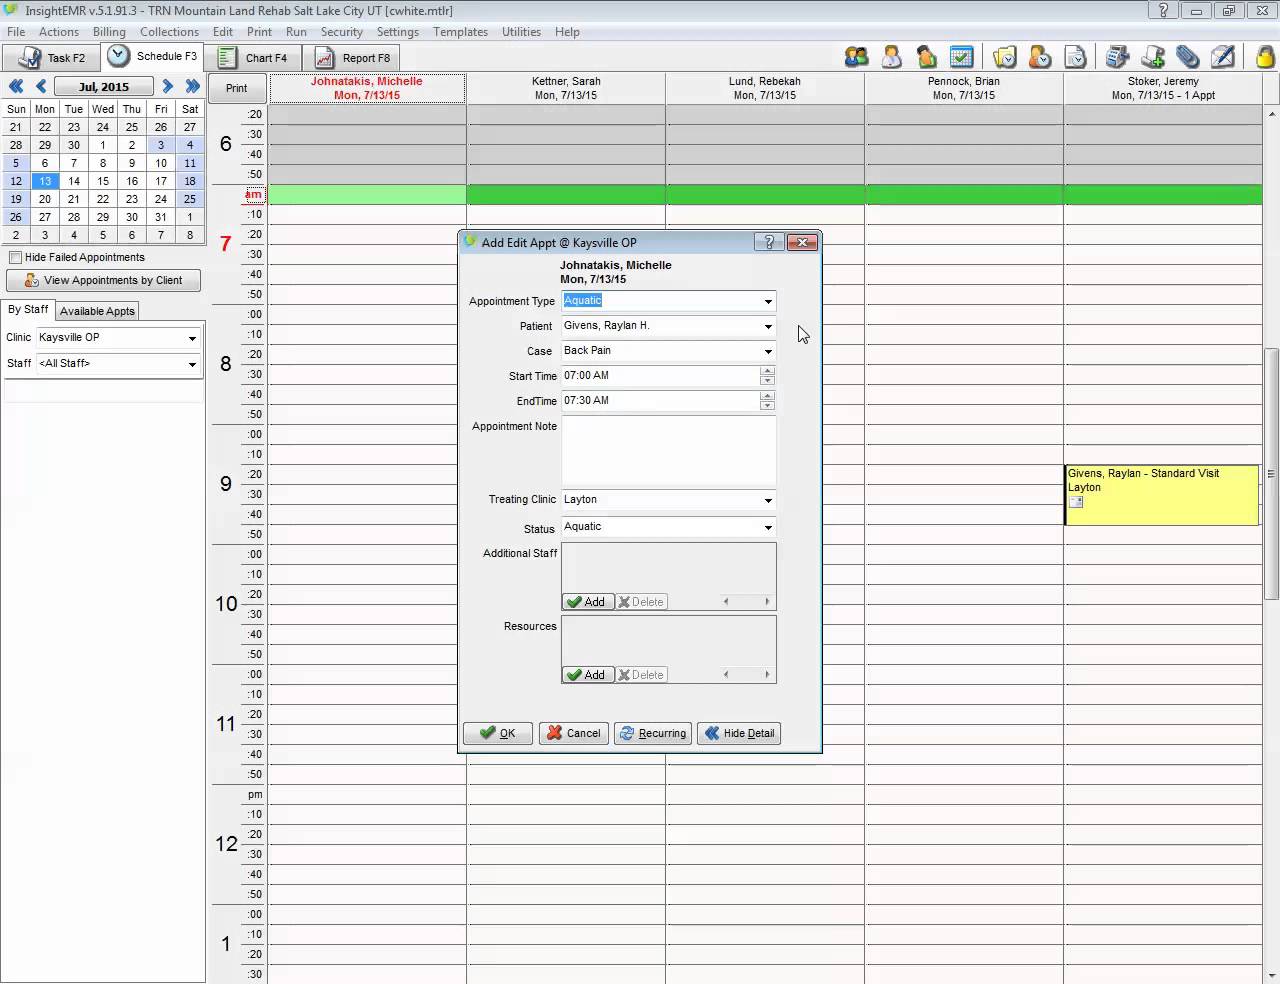Open the Treating Clinic dropdown
The height and width of the screenshot is (984, 1280).
pos(768,500)
